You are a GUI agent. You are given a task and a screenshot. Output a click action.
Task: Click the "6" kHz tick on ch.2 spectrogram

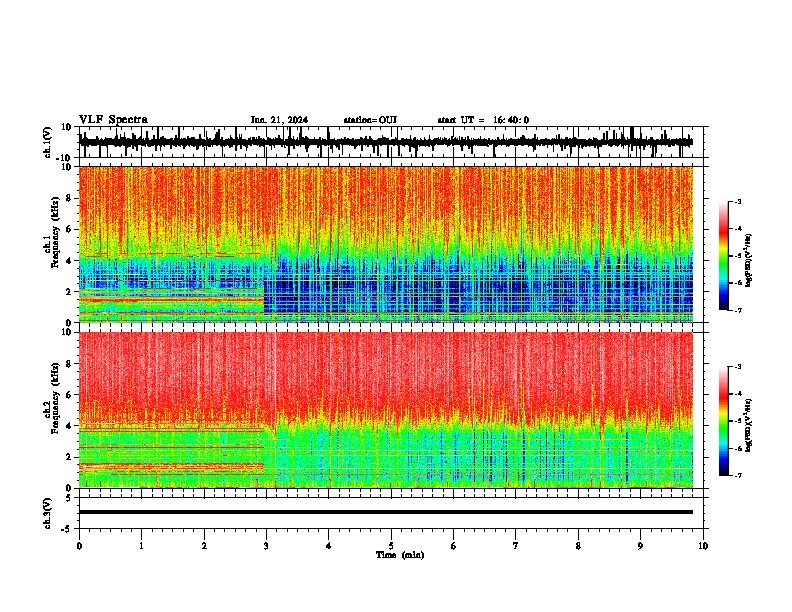coord(69,395)
